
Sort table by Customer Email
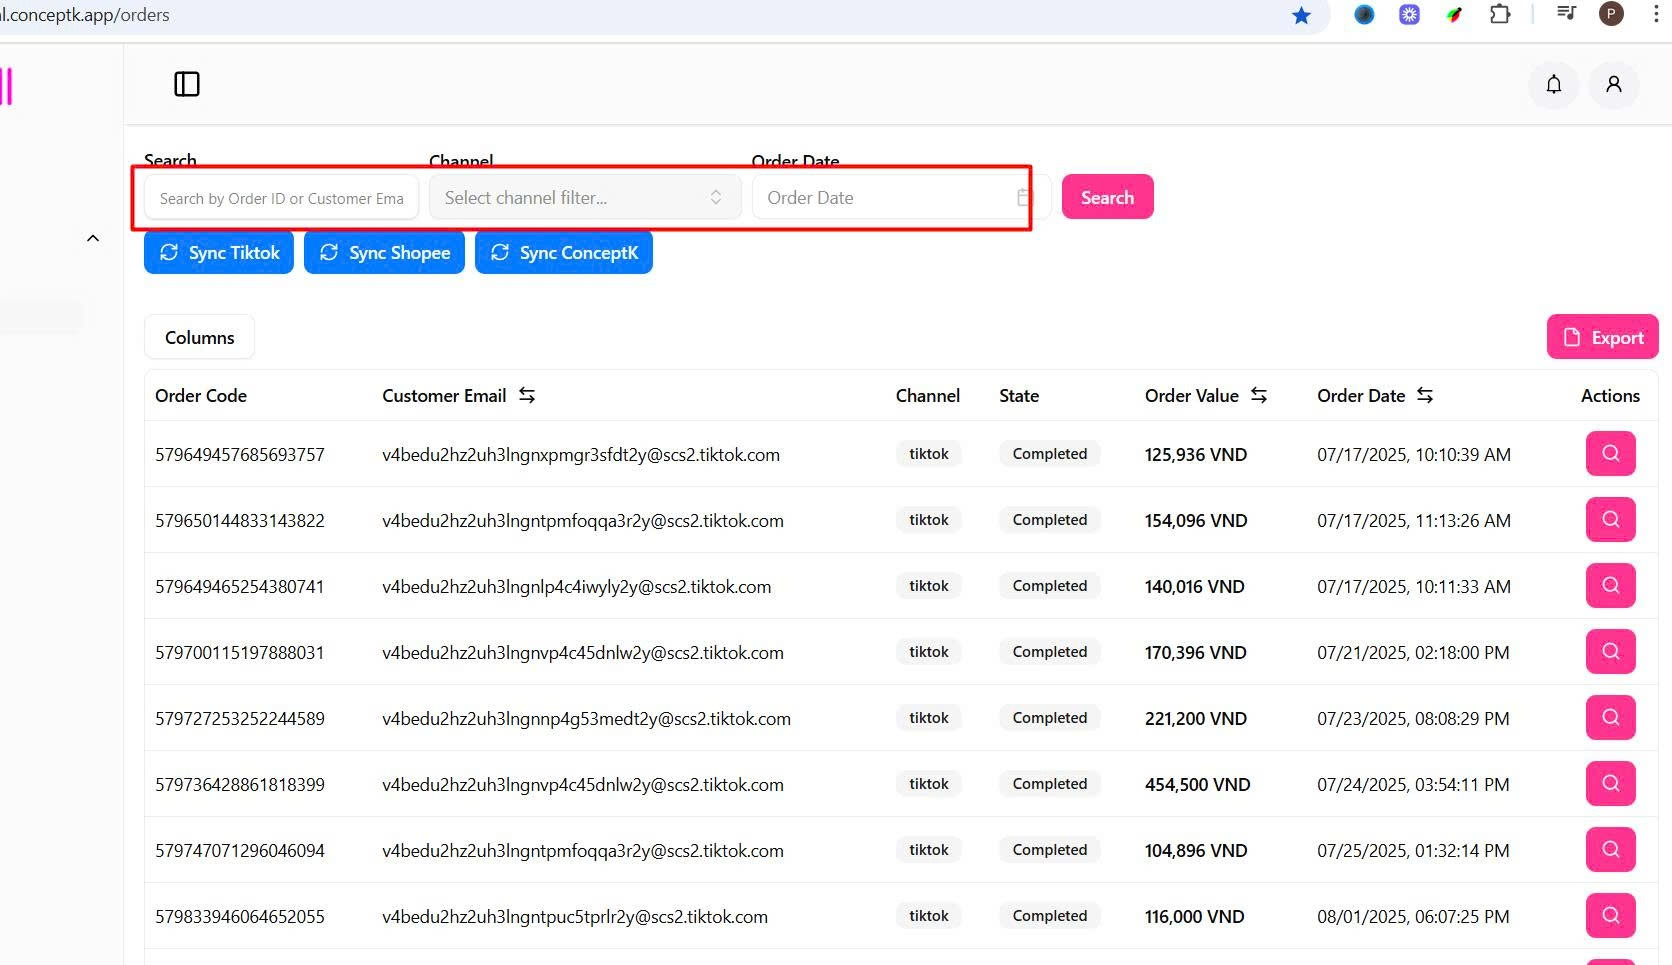pos(527,396)
